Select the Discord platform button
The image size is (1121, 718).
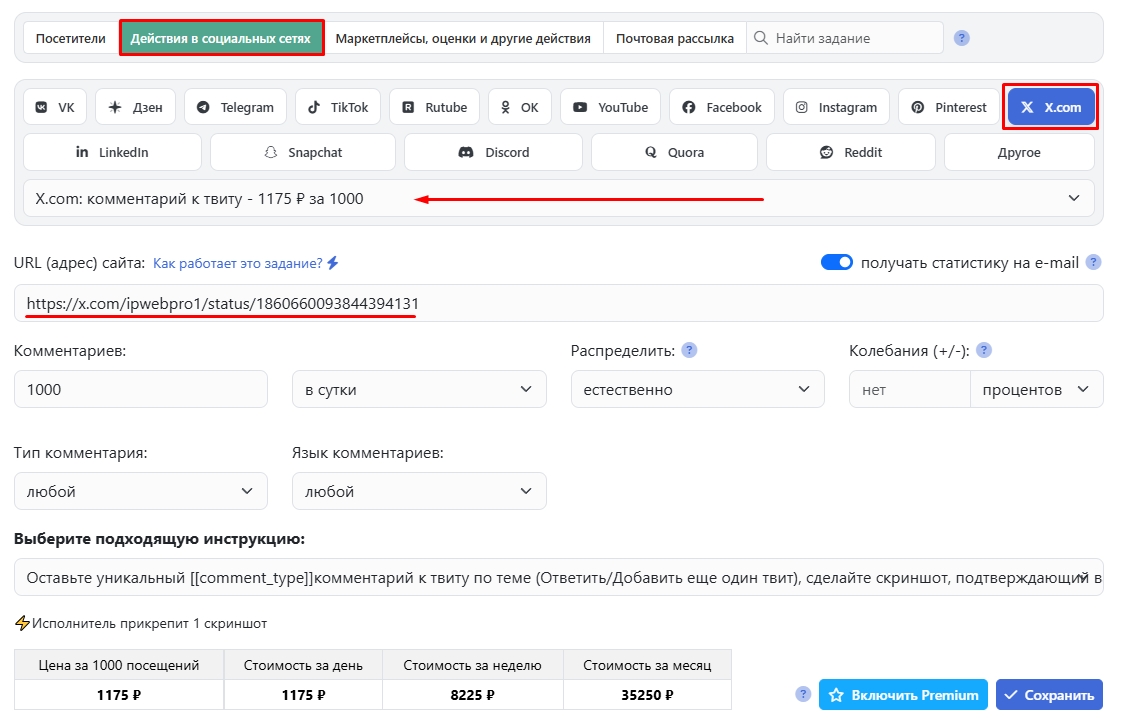493,152
